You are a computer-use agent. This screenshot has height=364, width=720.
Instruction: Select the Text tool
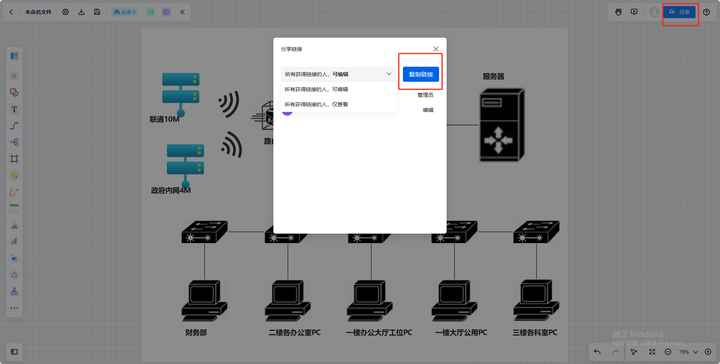tap(14, 109)
